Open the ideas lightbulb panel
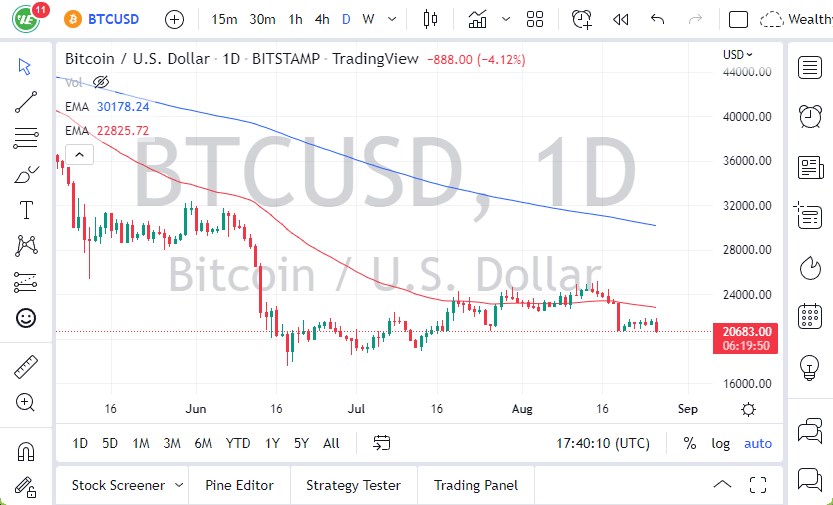The width and height of the screenshot is (833, 505). point(810,367)
